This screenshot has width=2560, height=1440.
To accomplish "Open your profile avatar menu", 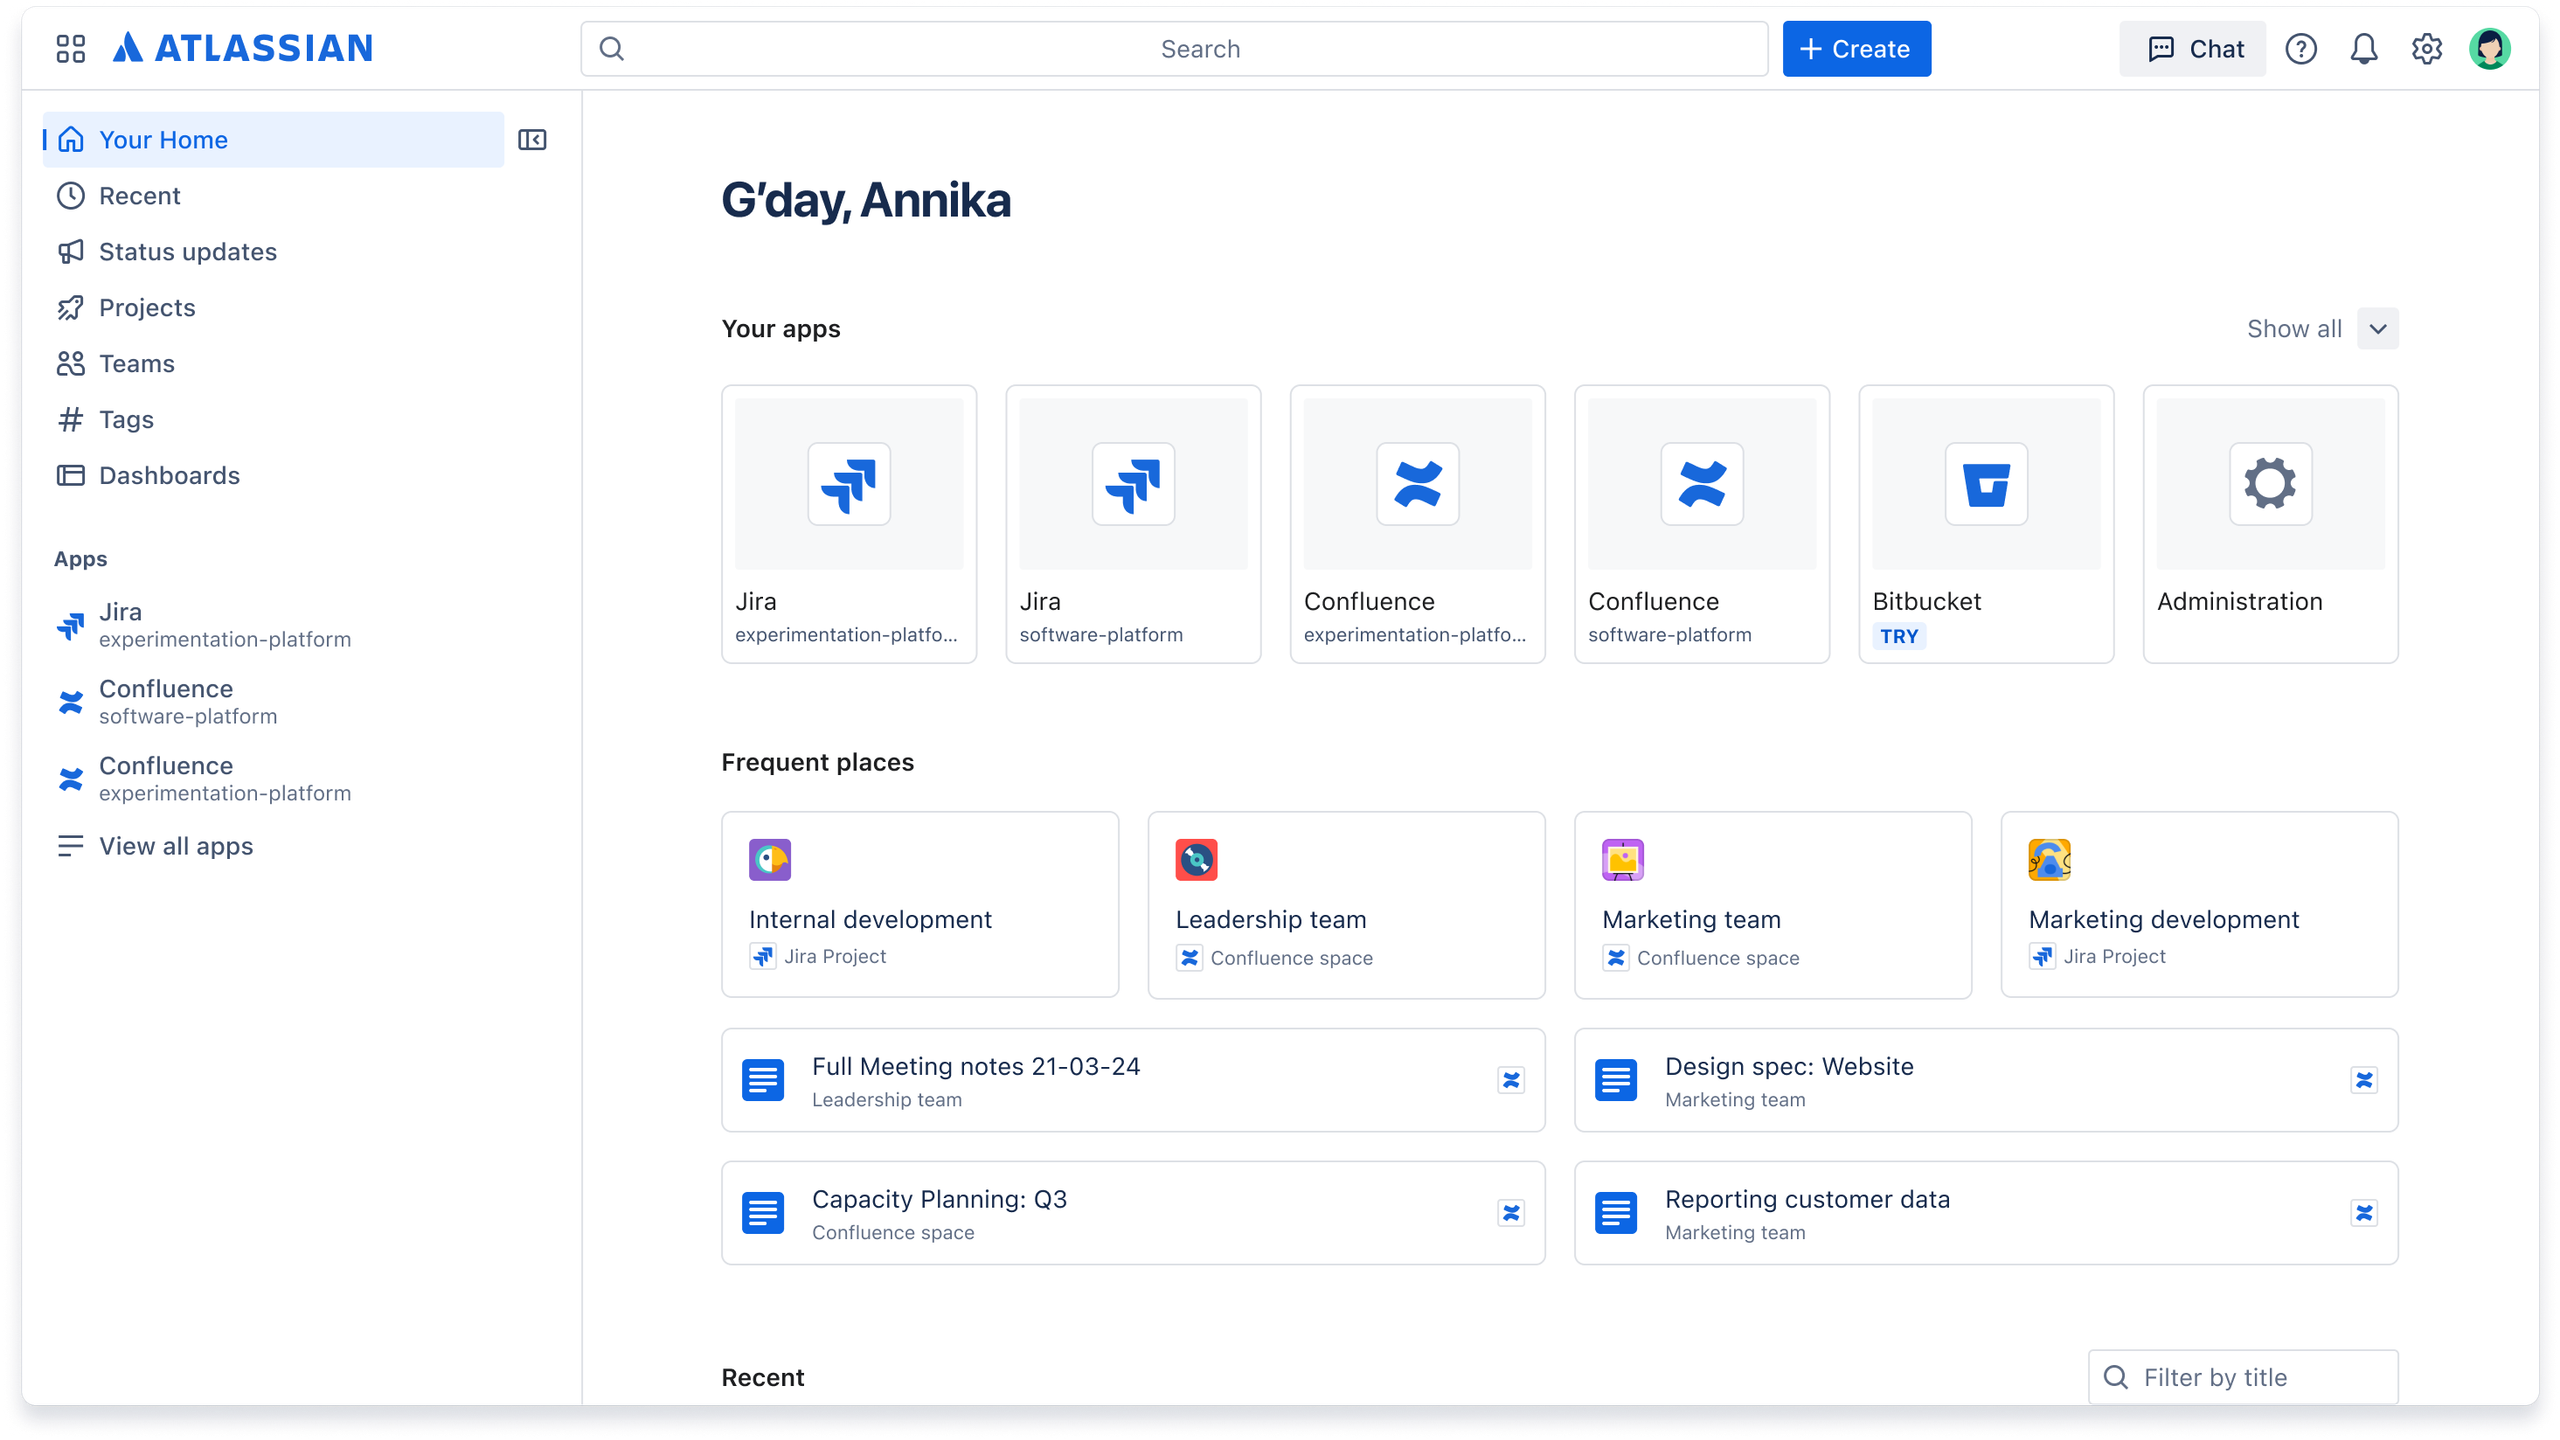I will click(x=2491, y=48).
